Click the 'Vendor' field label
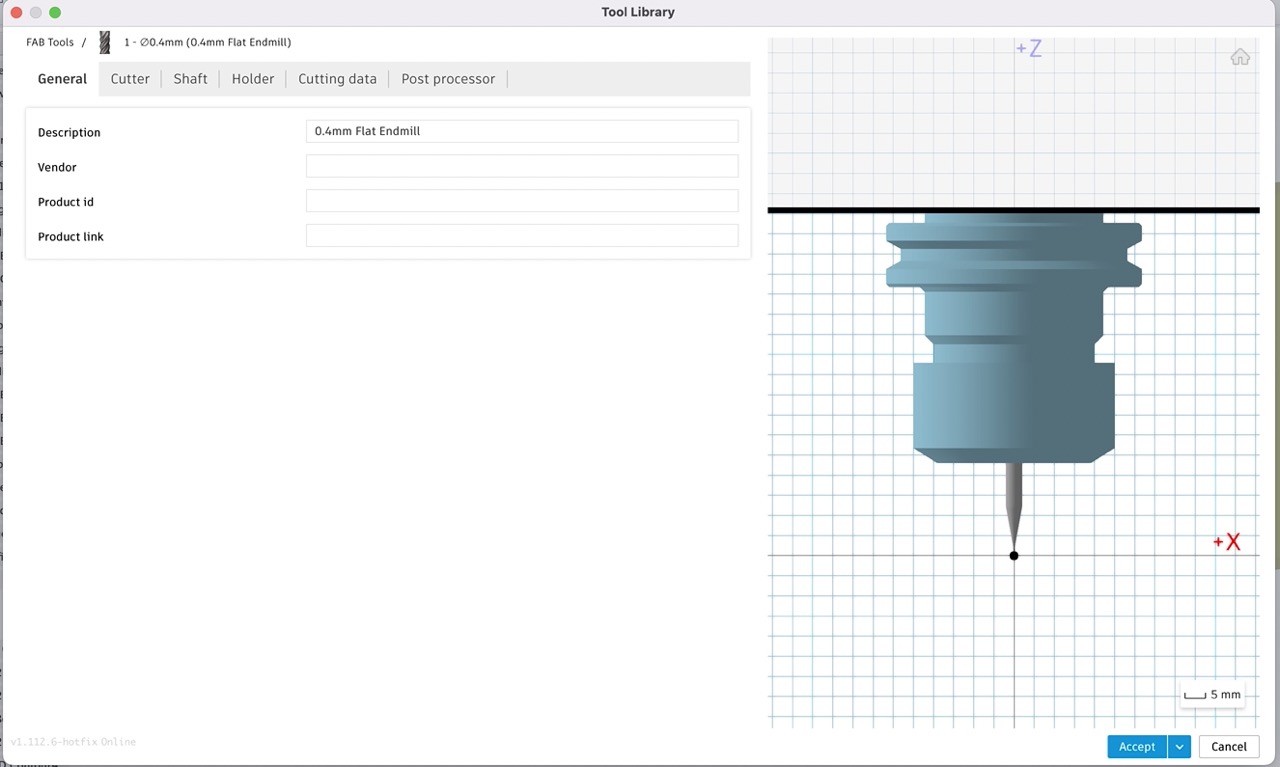 point(57,167)
